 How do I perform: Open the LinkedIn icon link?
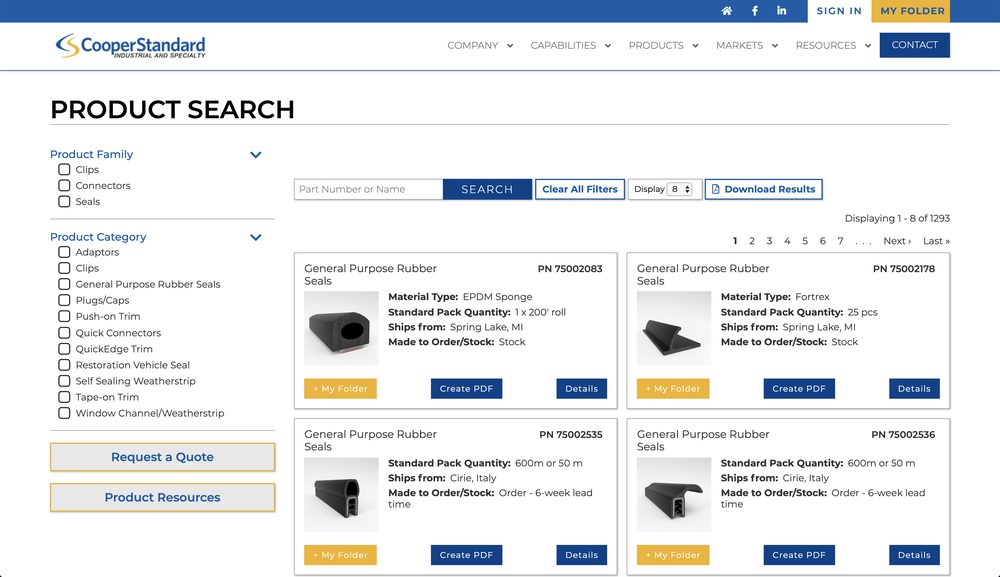(x=781, y=11)
